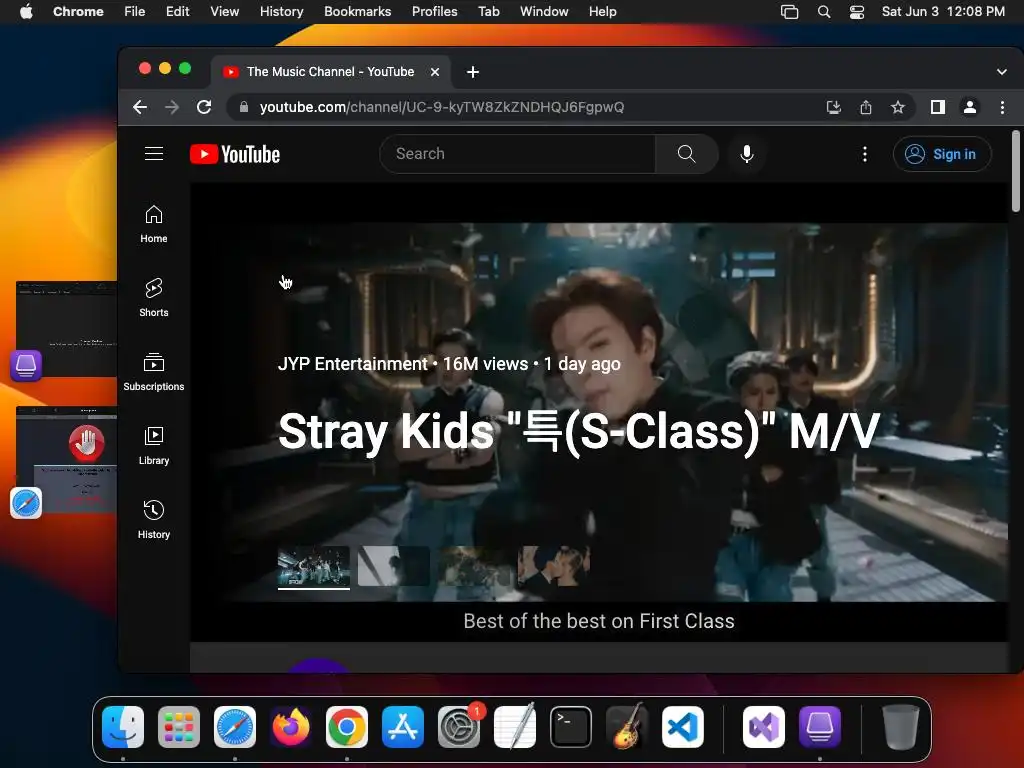The height and width of the screenshot is (768, 1024).
Task: Open Subscriptions in sidebar
Action: (x=153, y=372)
